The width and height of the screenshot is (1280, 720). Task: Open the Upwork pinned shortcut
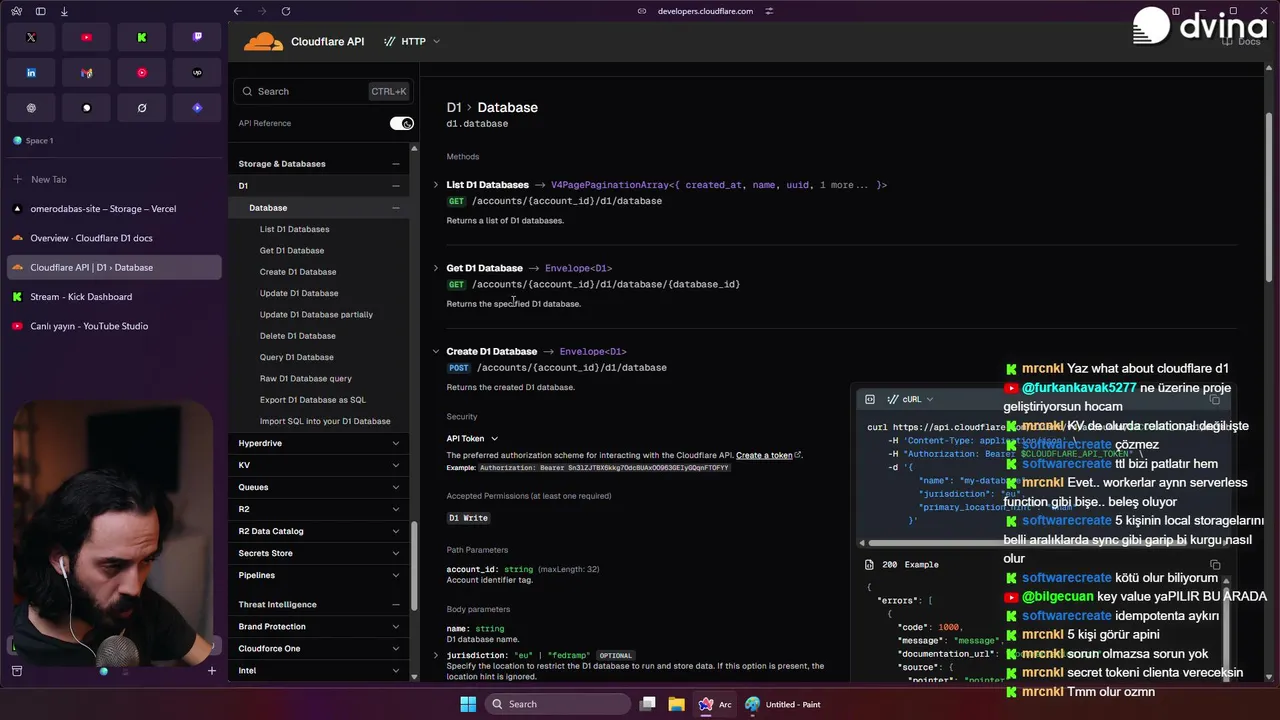click(197, 73)
